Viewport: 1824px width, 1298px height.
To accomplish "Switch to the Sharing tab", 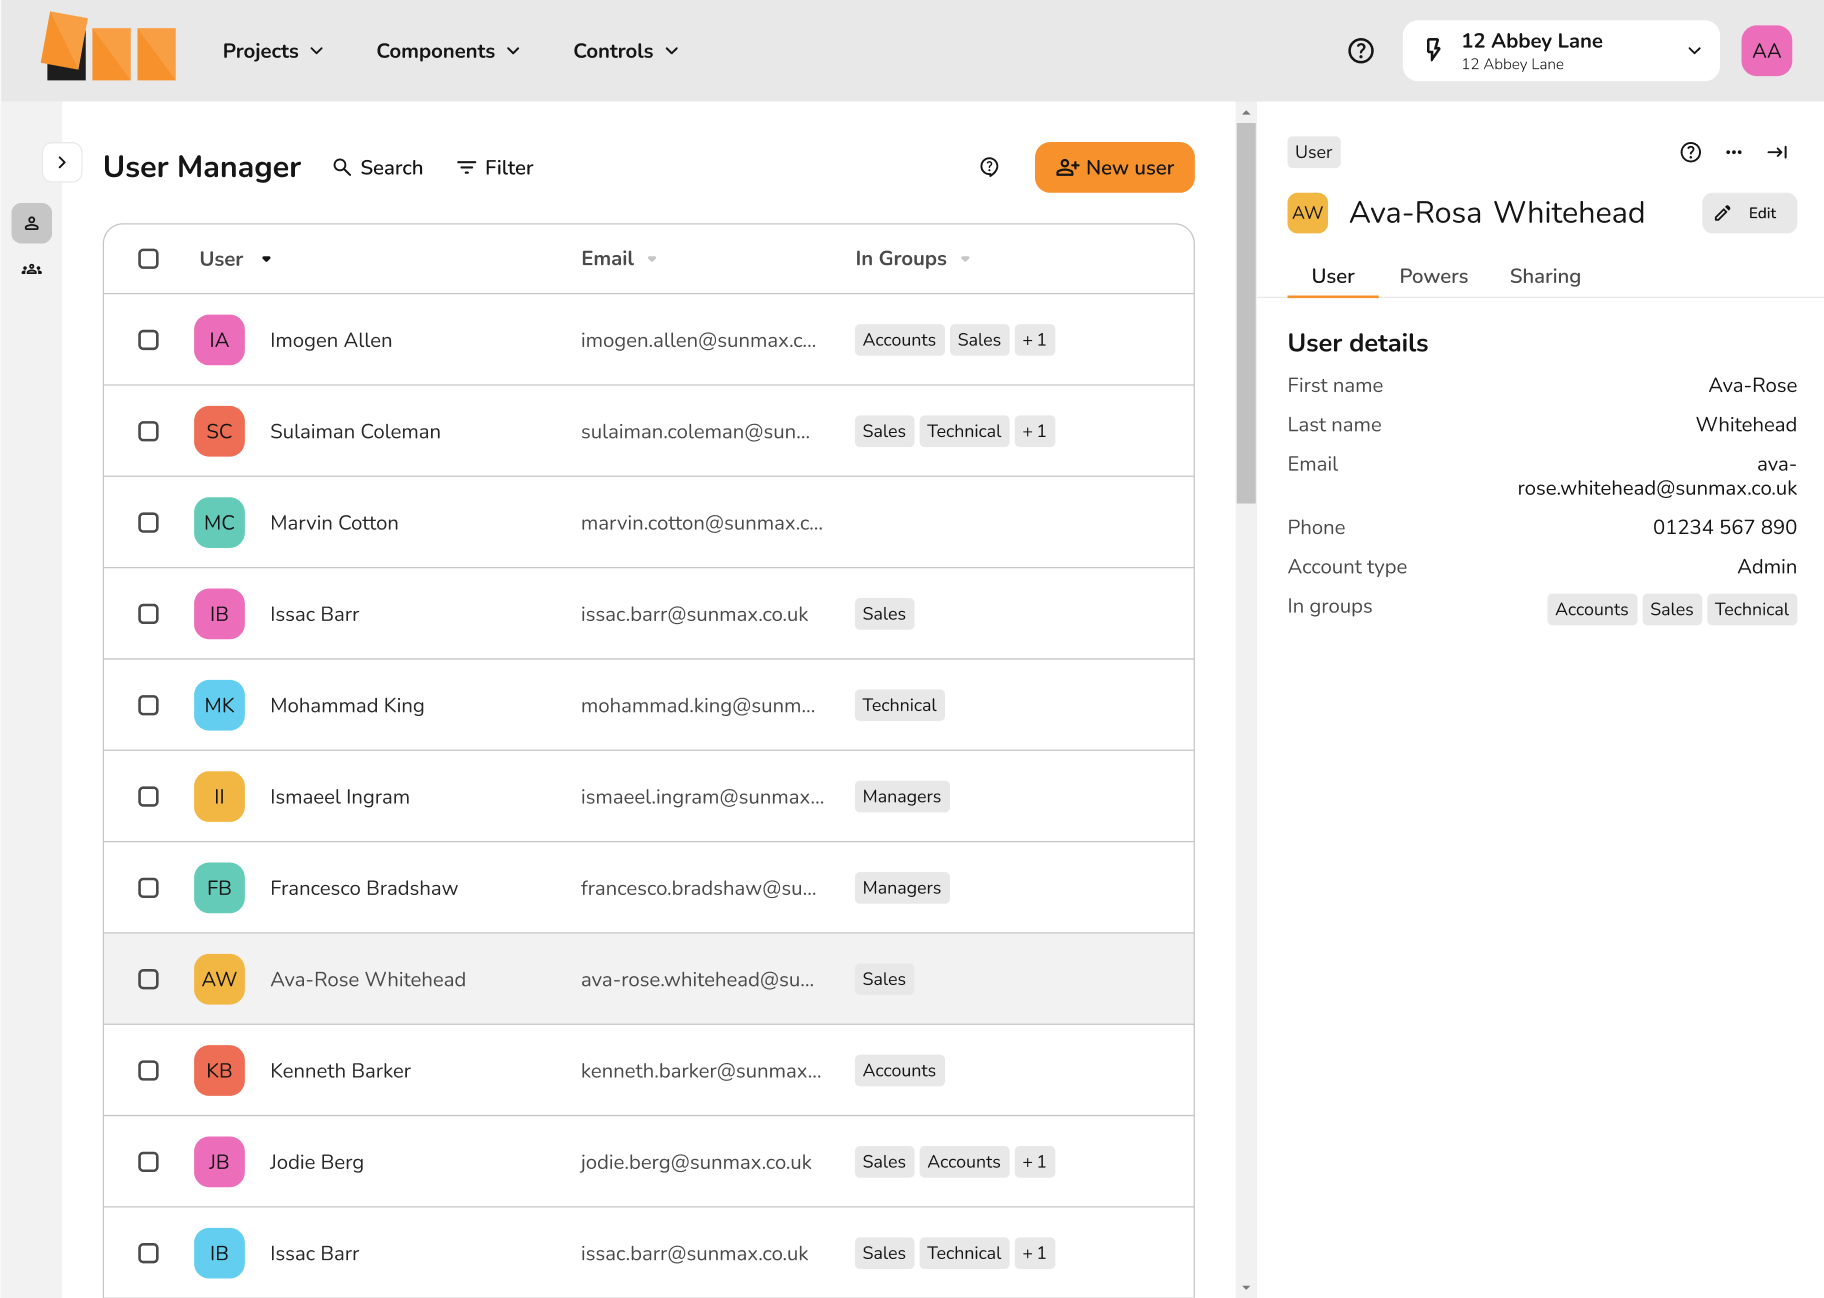I will (1544, 276).
